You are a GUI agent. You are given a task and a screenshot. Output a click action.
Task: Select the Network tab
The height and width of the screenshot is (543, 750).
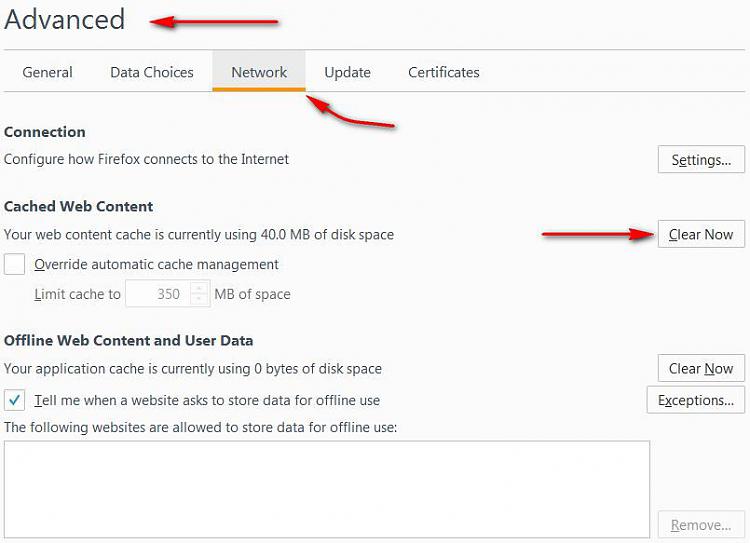tap(259, 72)
